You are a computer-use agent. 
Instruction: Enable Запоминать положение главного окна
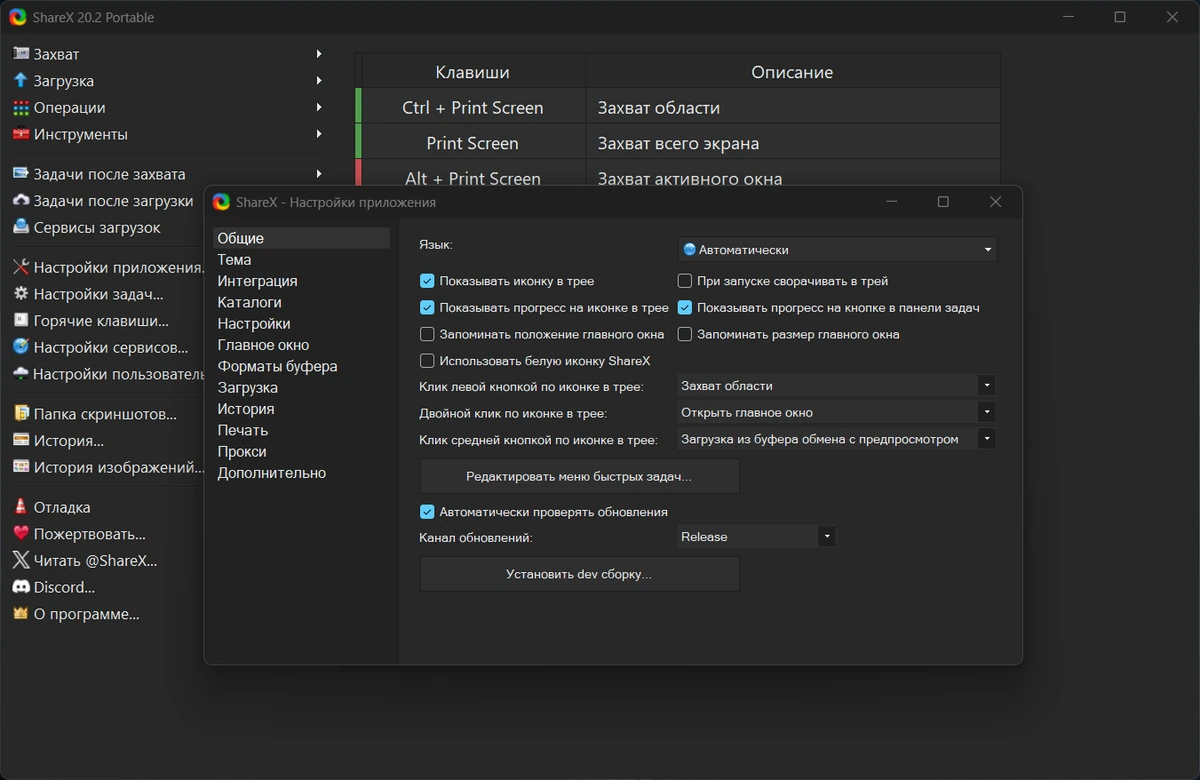pyautogui.click(x=427, y=334)
